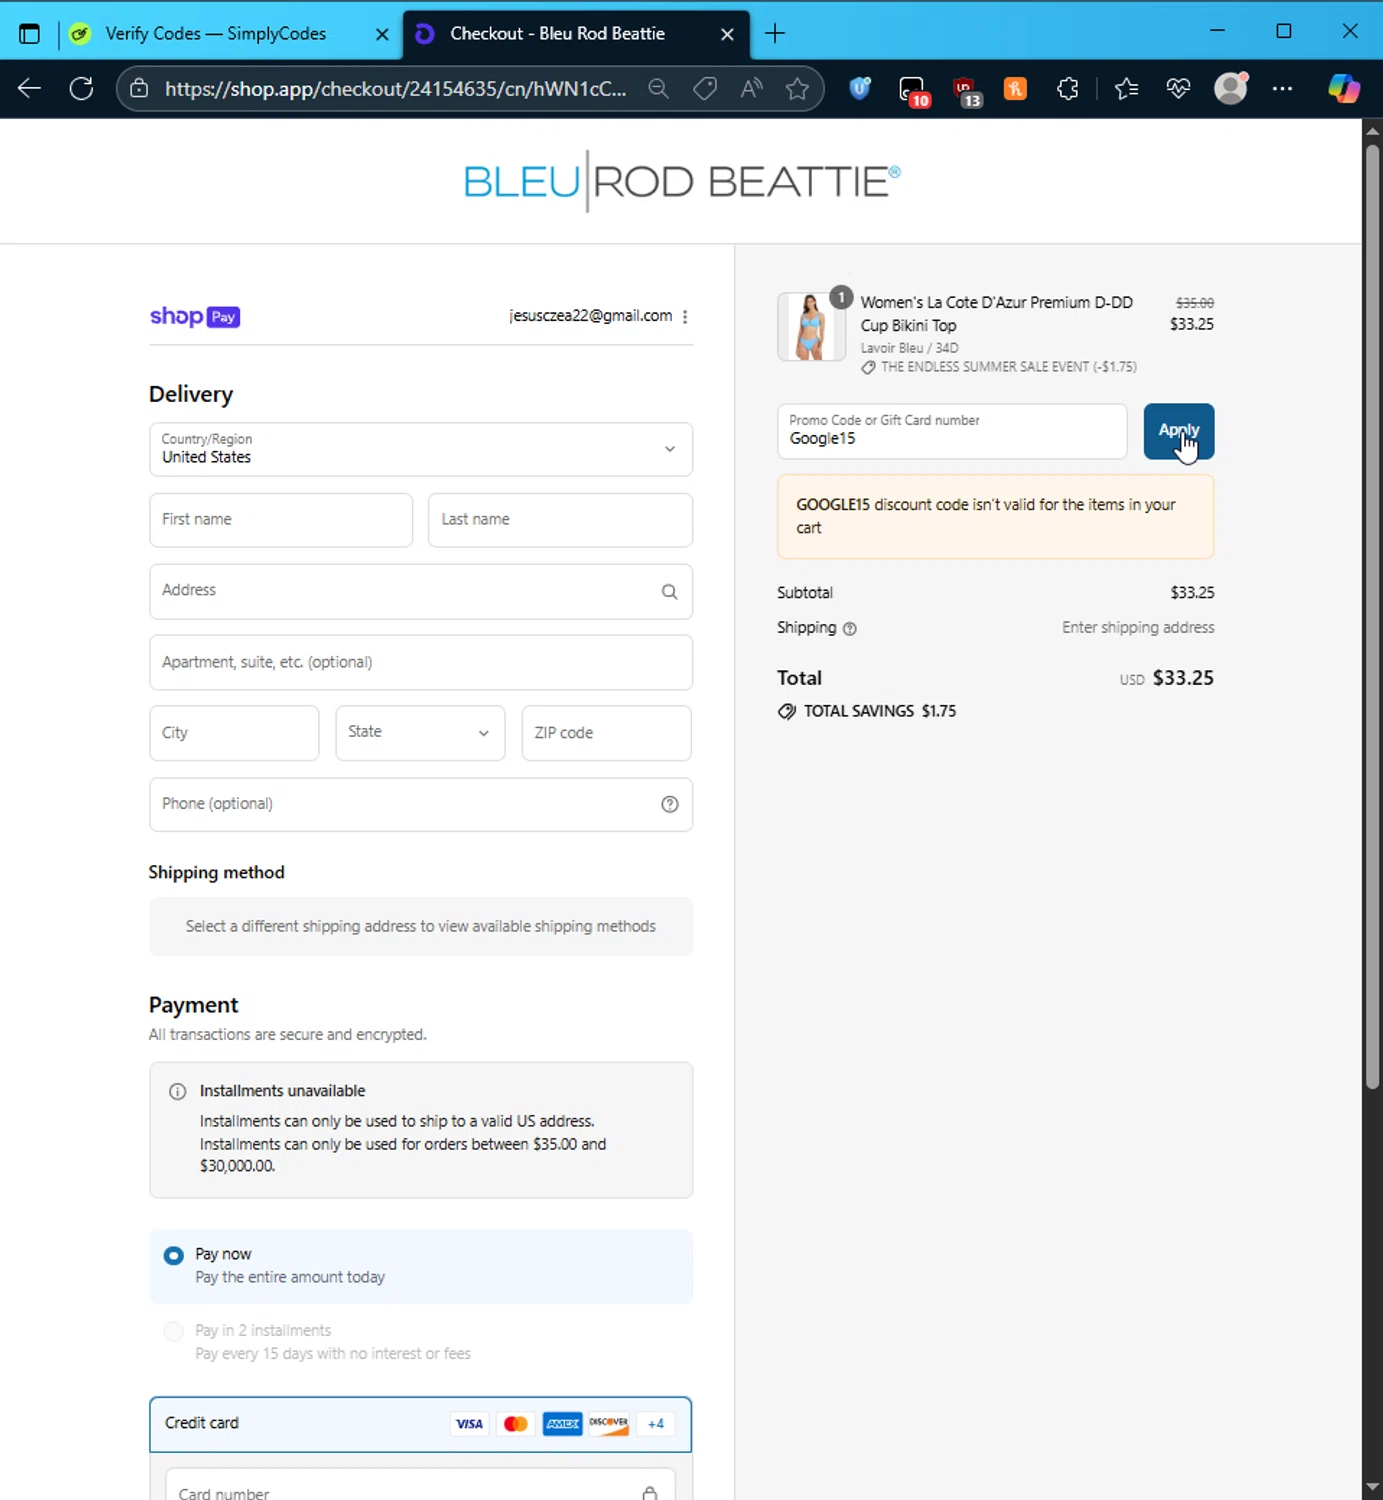Screen dimensions: 1383x1500
Task: Open the shopping price tag icon
Action: coord(705,88)
